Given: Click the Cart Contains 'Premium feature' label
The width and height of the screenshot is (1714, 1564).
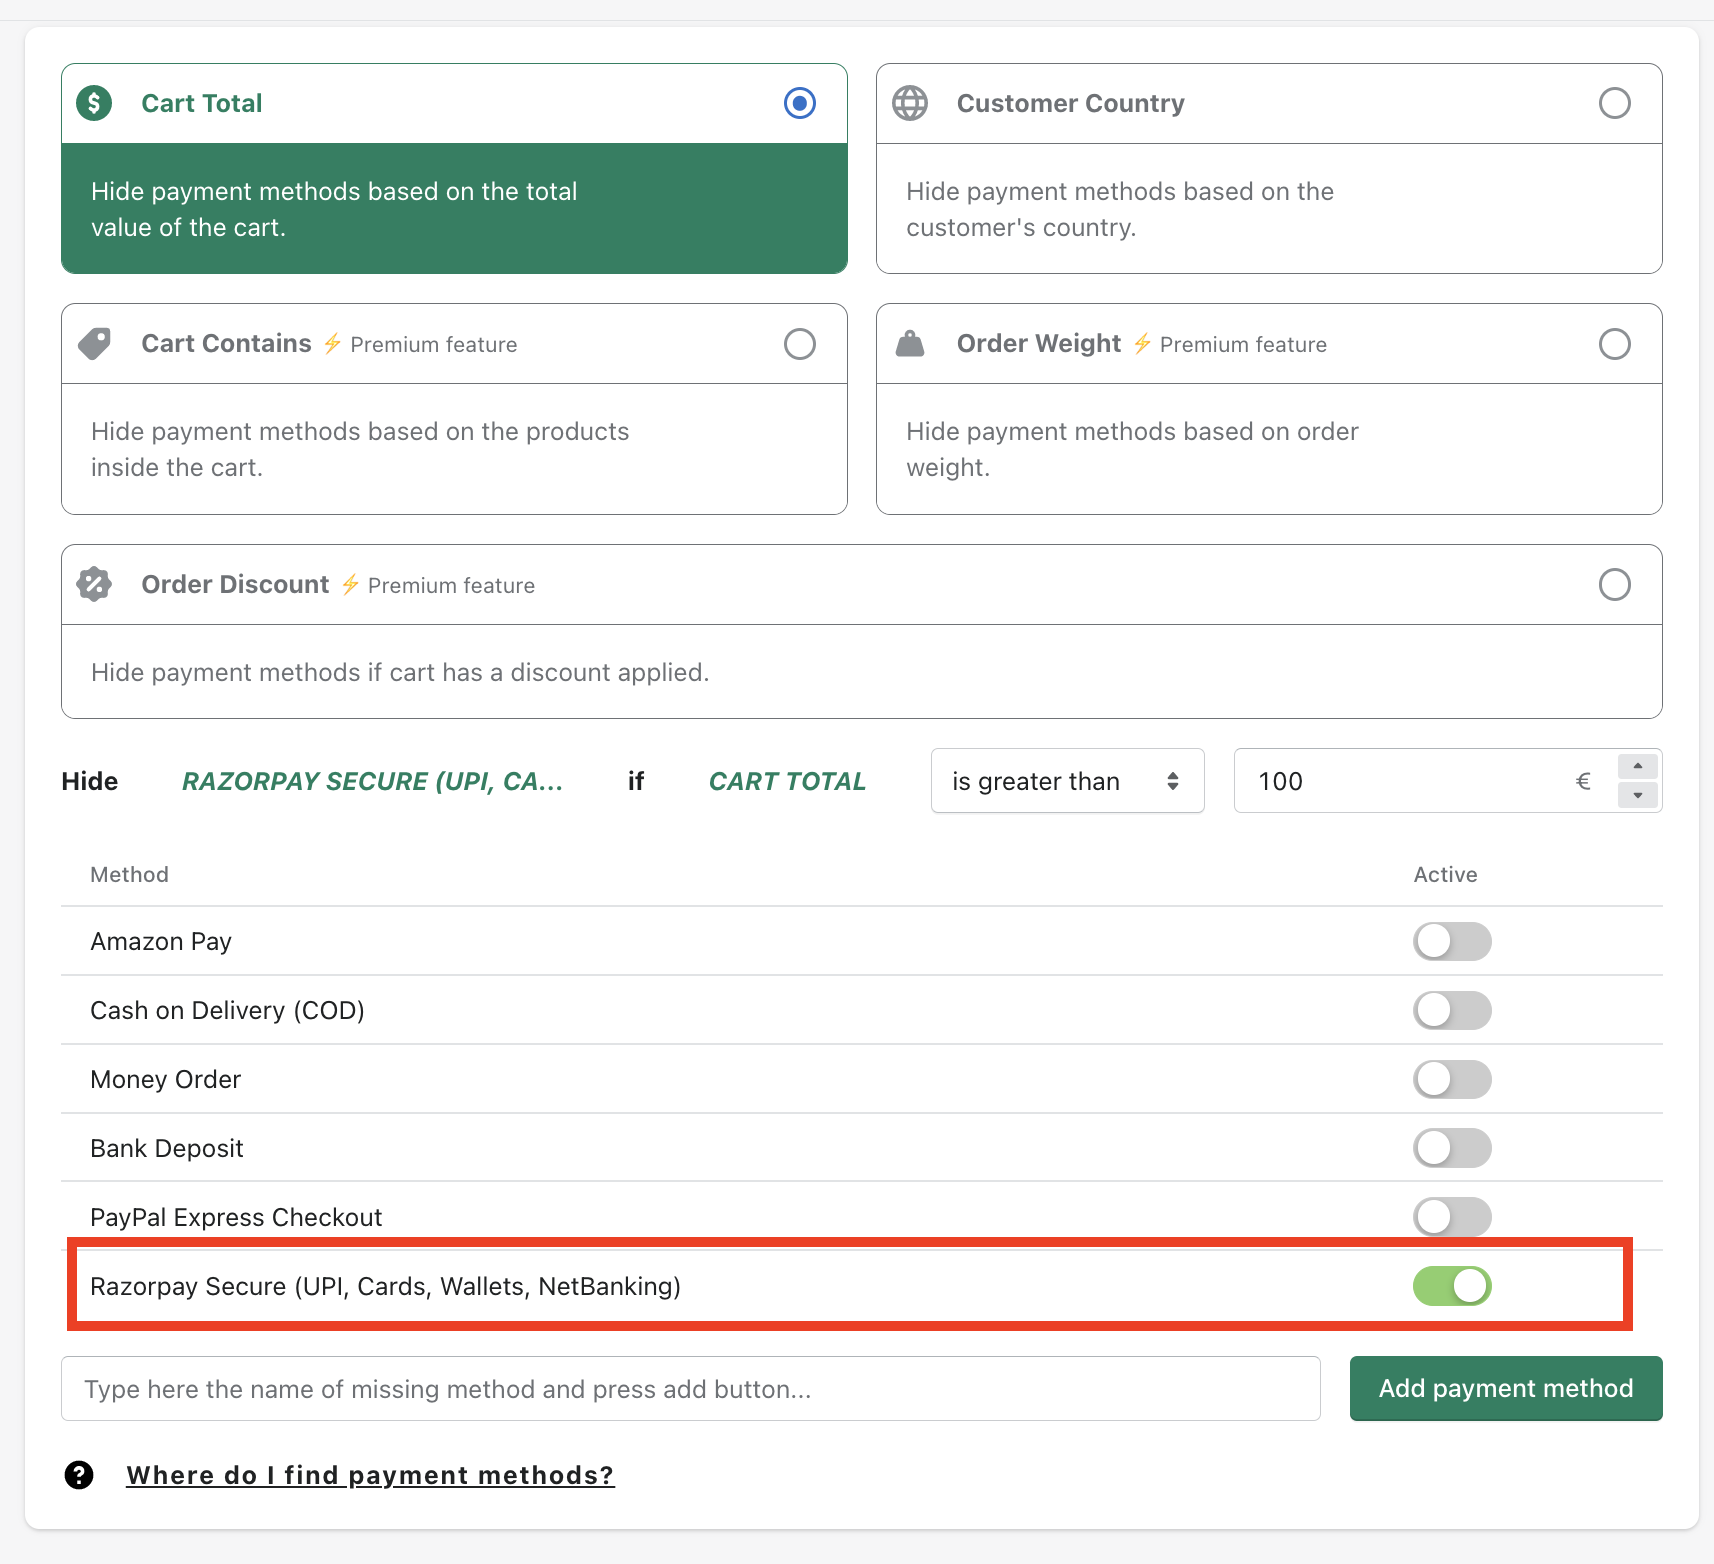Looking at the screenshot, I should pyautogui.click(x=434, y=344).
